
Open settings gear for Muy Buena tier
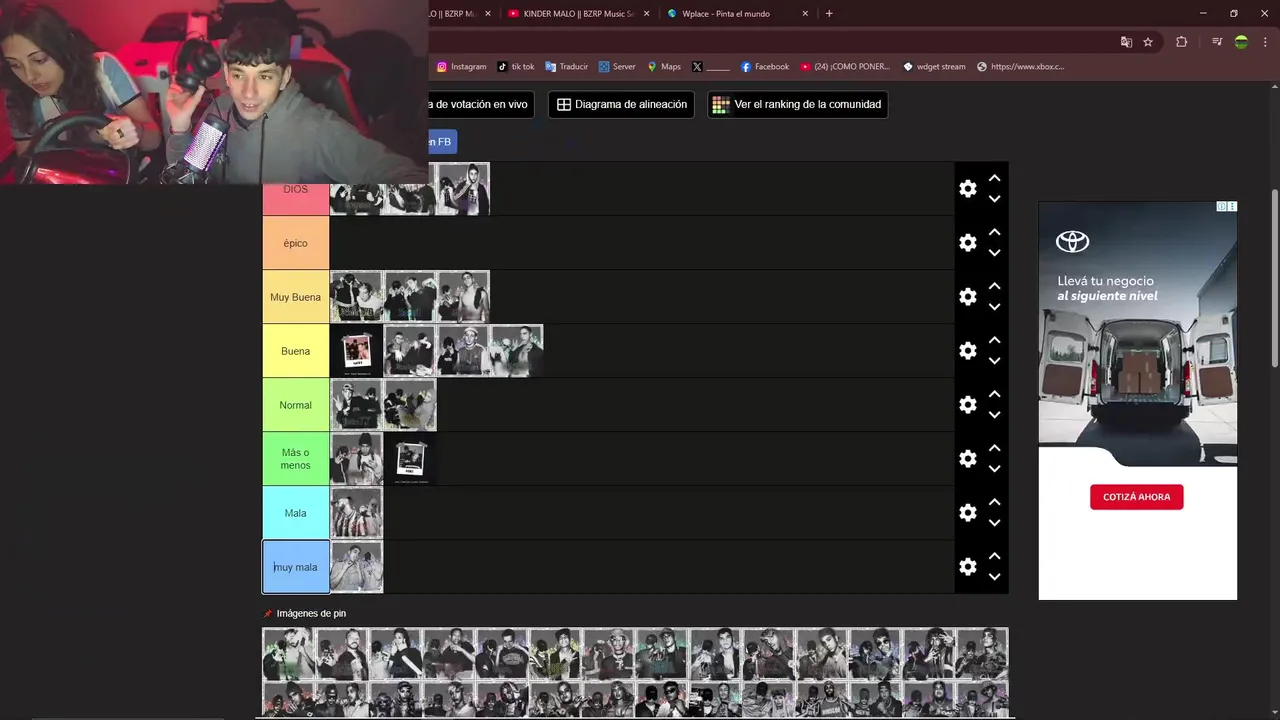(967, 297)
